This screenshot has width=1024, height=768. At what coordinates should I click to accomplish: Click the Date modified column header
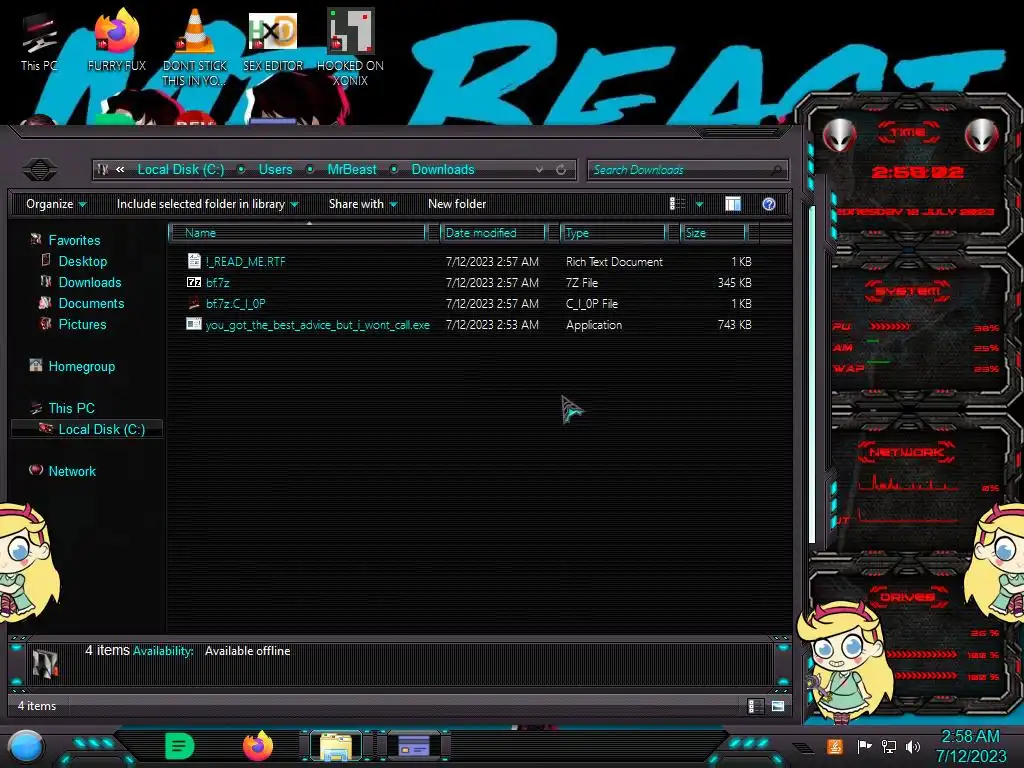tap(493, 233)
